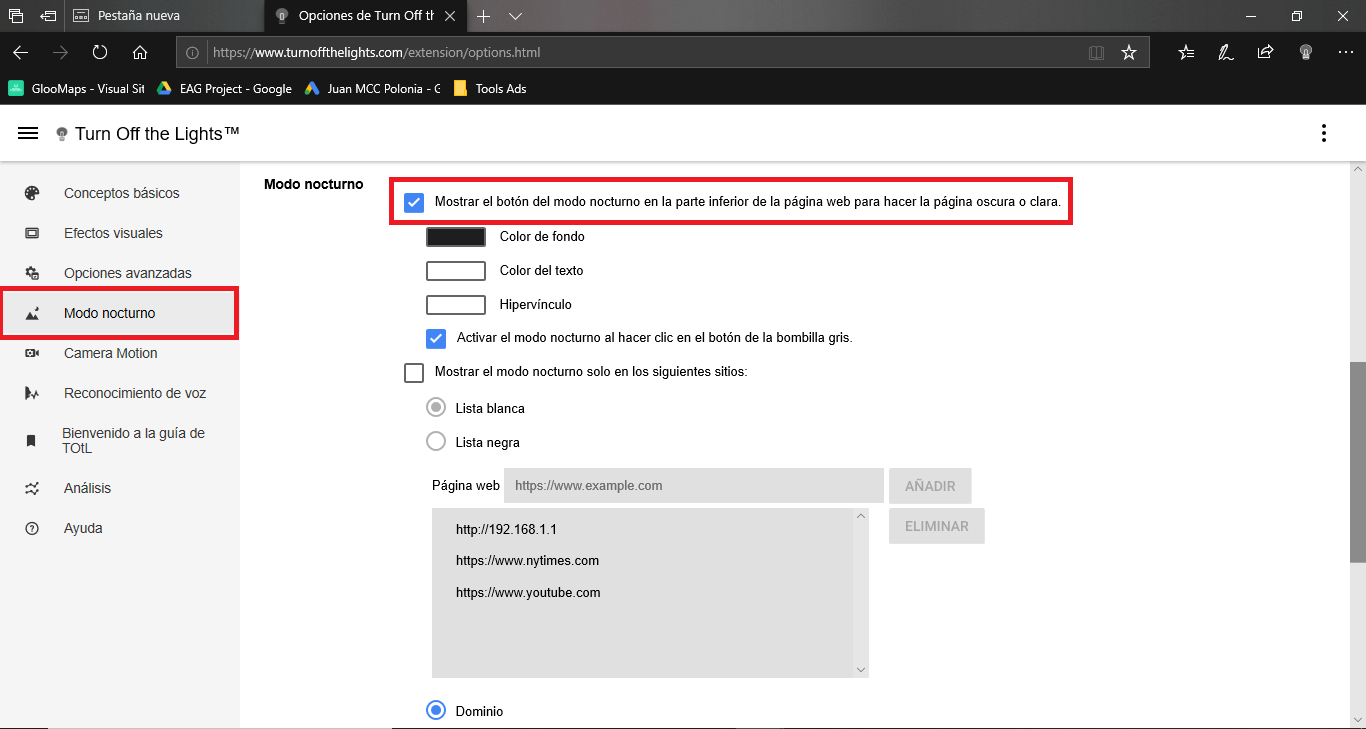This screenshot has height=729, width=1366.
Task: Click the set tabs aside icon
Action: pyautogui.click(x=48, y=16)
